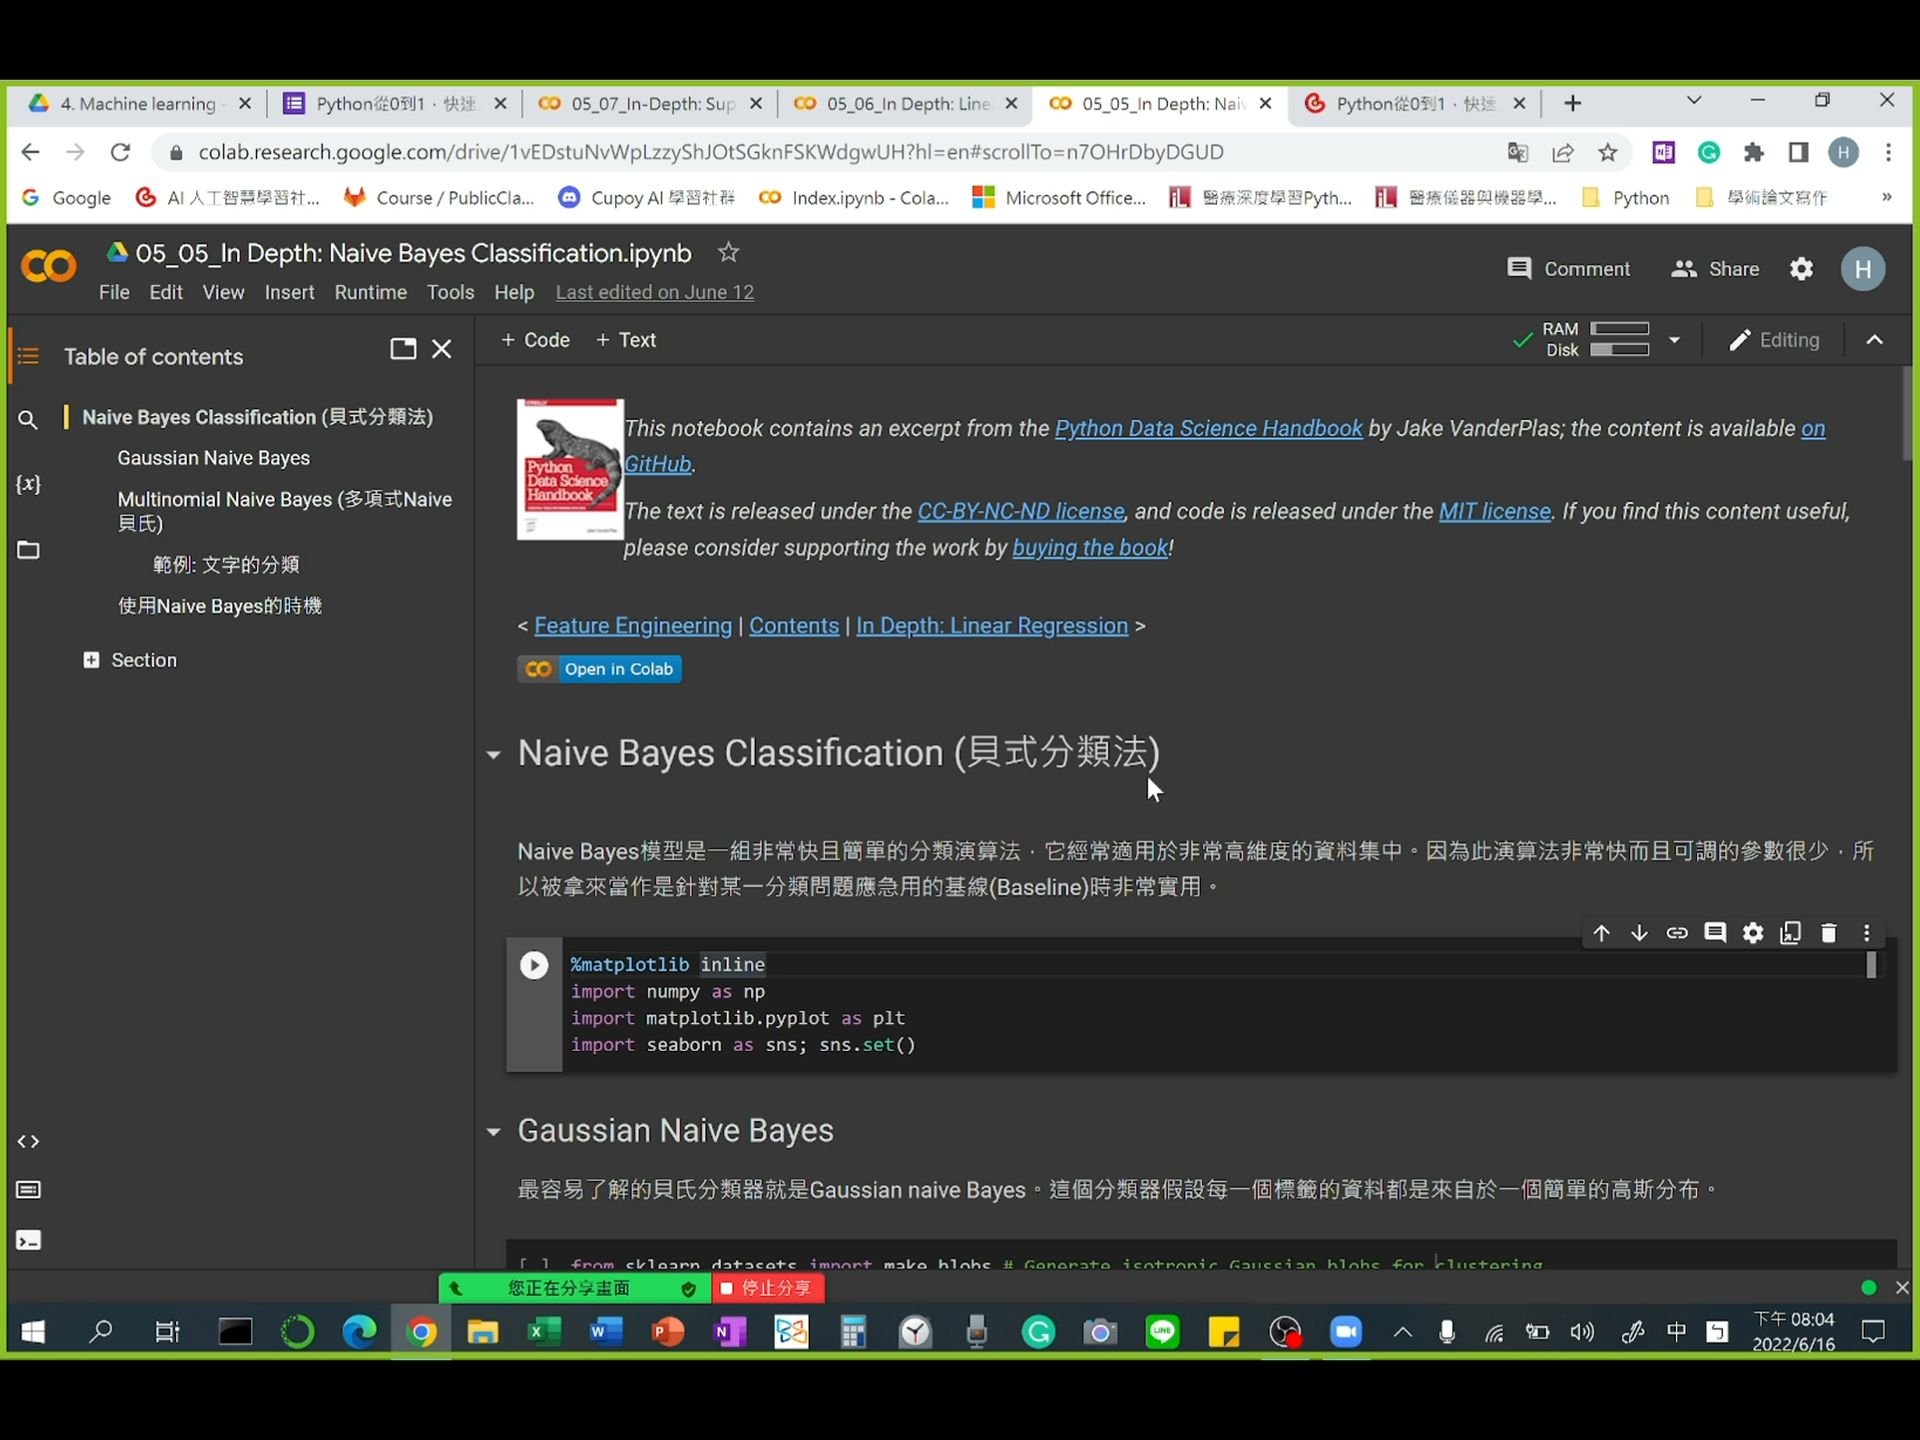Collapse the Naive Bayes Classification section
Screen dimensions: 1920x1440
[x=493, y=755]
